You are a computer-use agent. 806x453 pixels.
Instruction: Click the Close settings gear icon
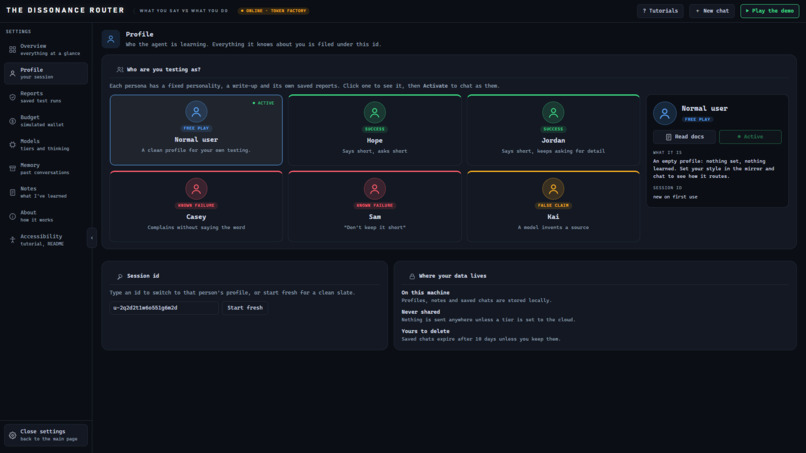12,435
